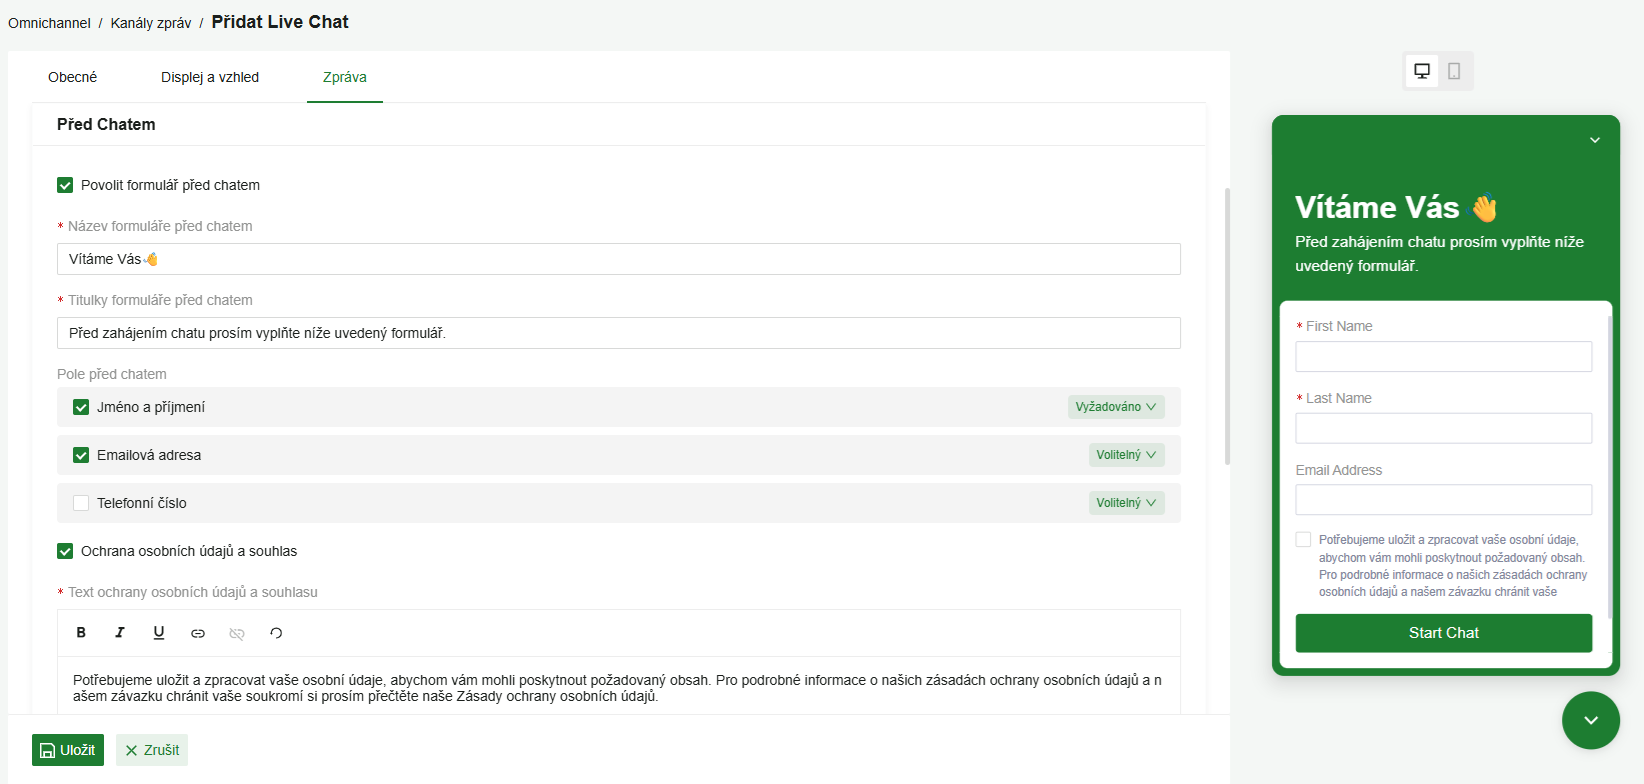This screenshot has width=1644, height=784.
Task: Click the Název formuláře před chatem field
Action: point(618,259)
